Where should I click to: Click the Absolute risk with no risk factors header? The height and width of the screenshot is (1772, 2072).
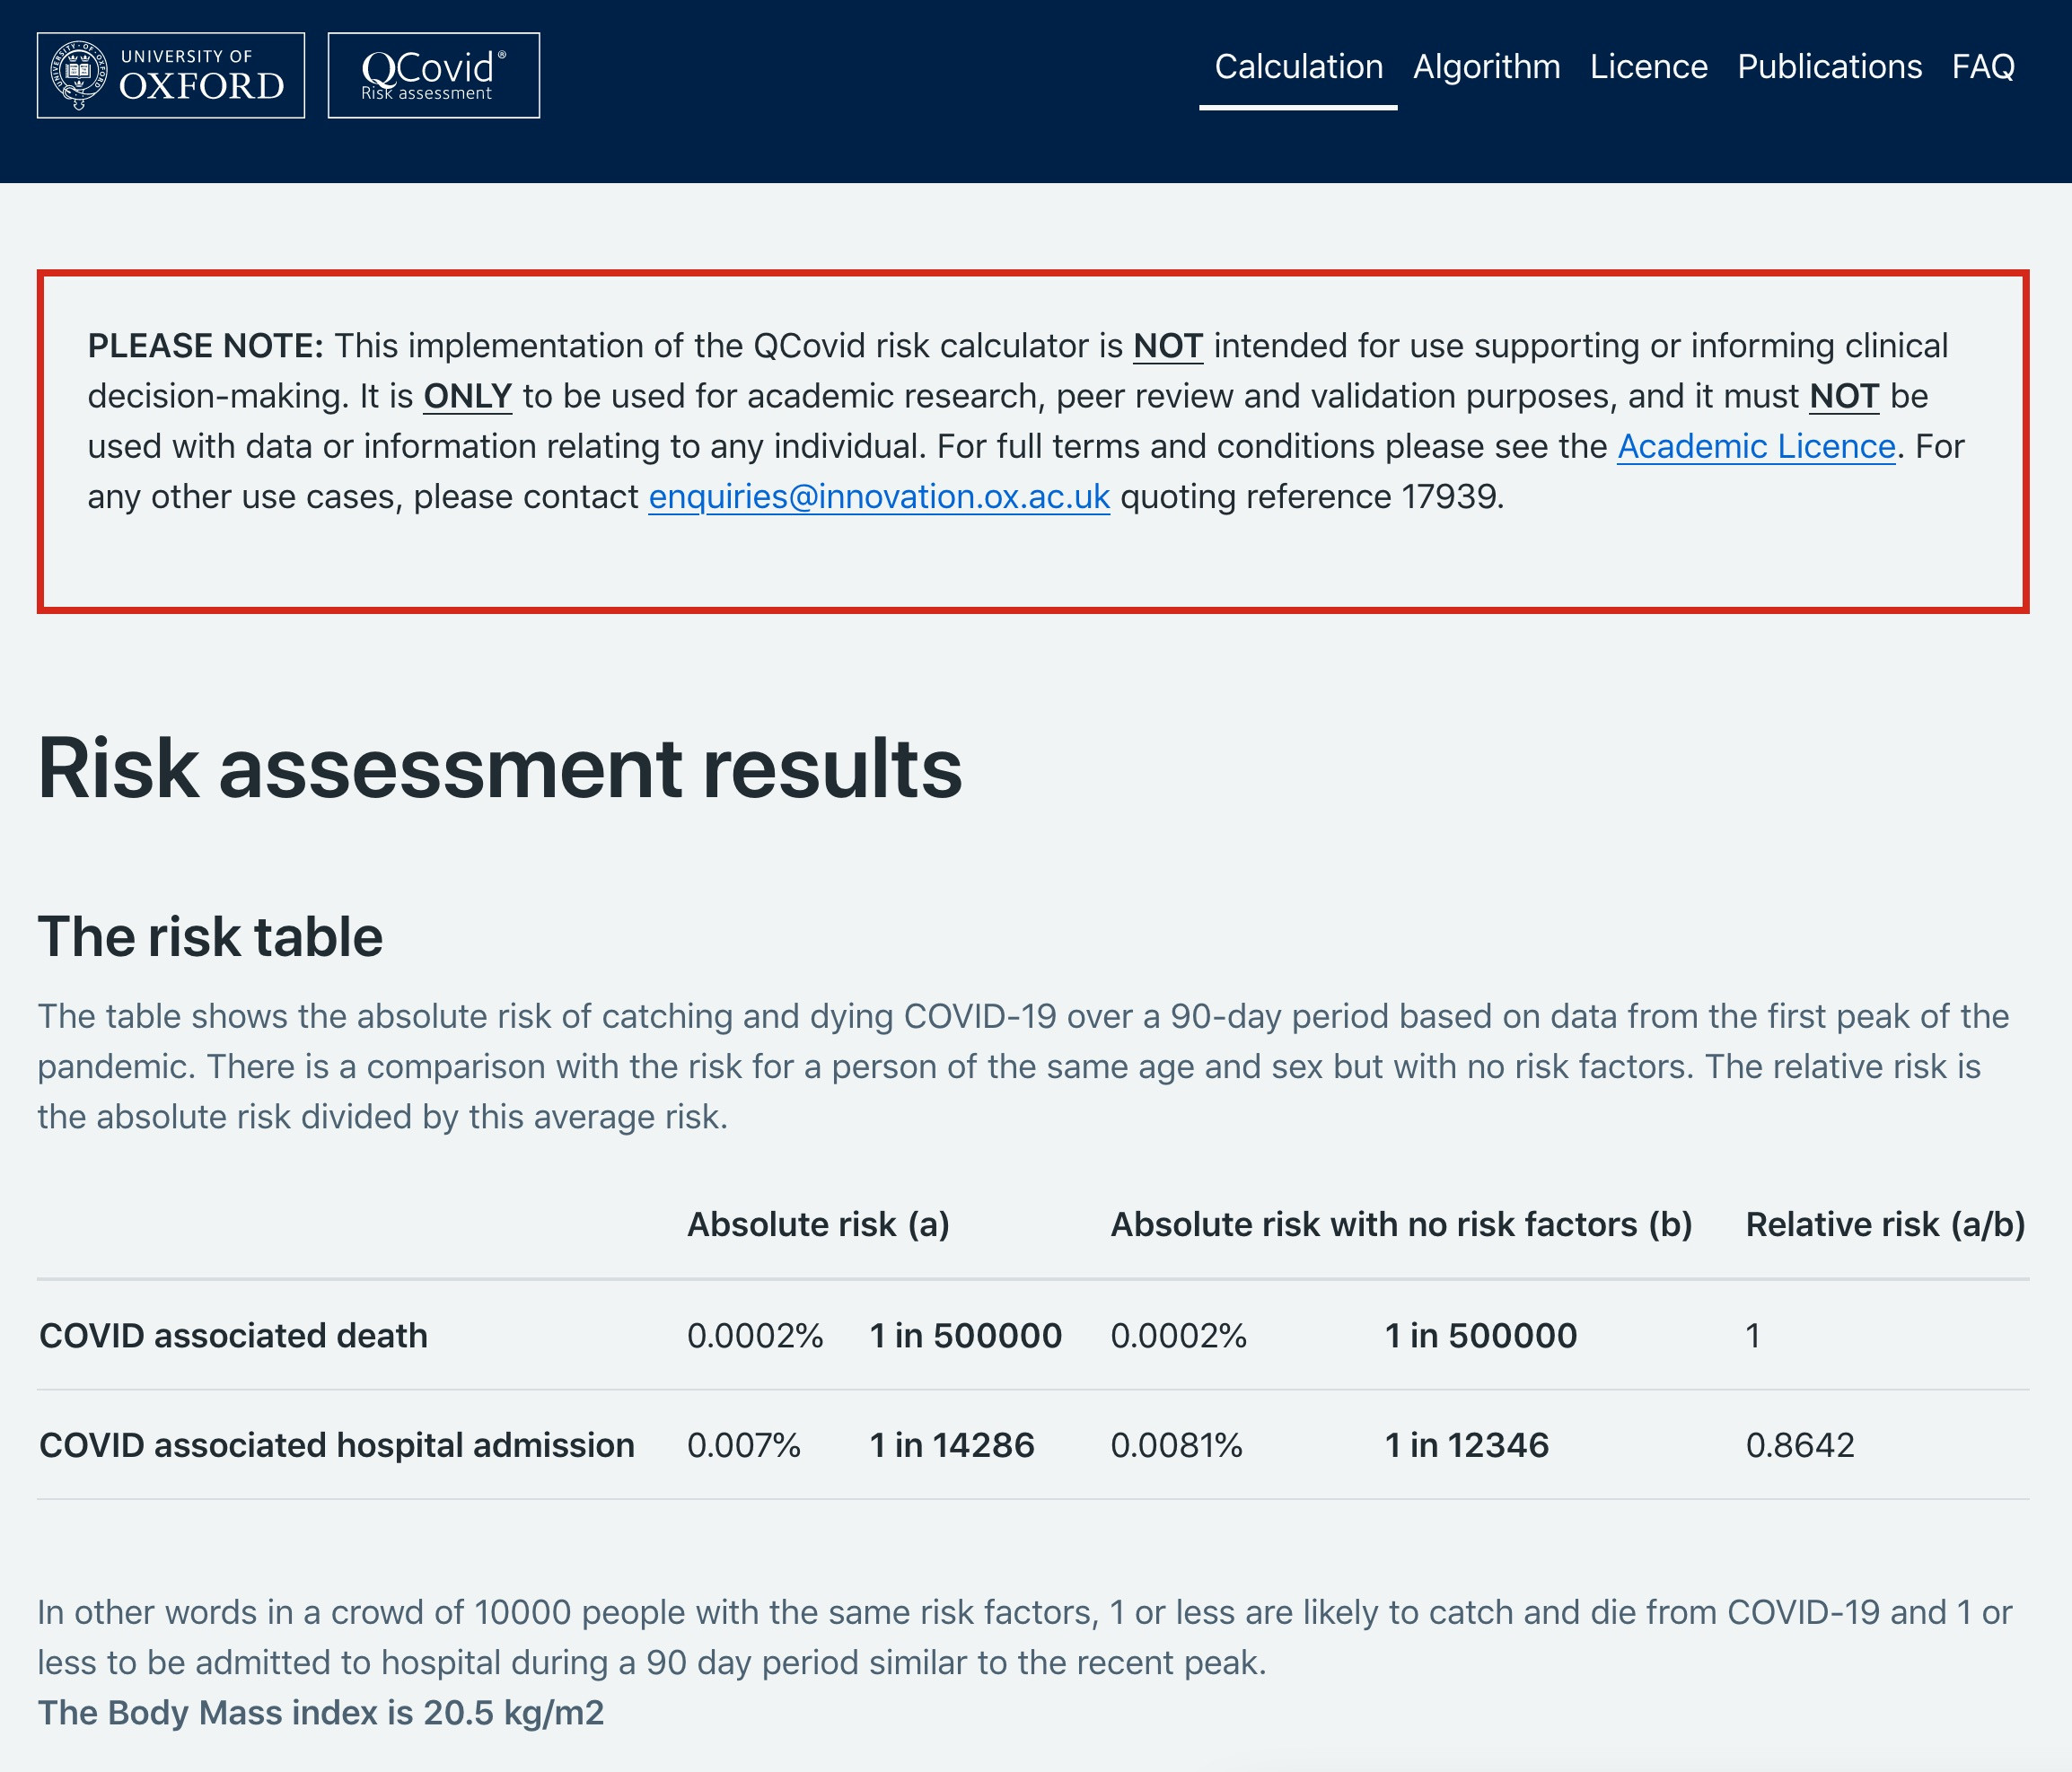pos(1400,1224)
